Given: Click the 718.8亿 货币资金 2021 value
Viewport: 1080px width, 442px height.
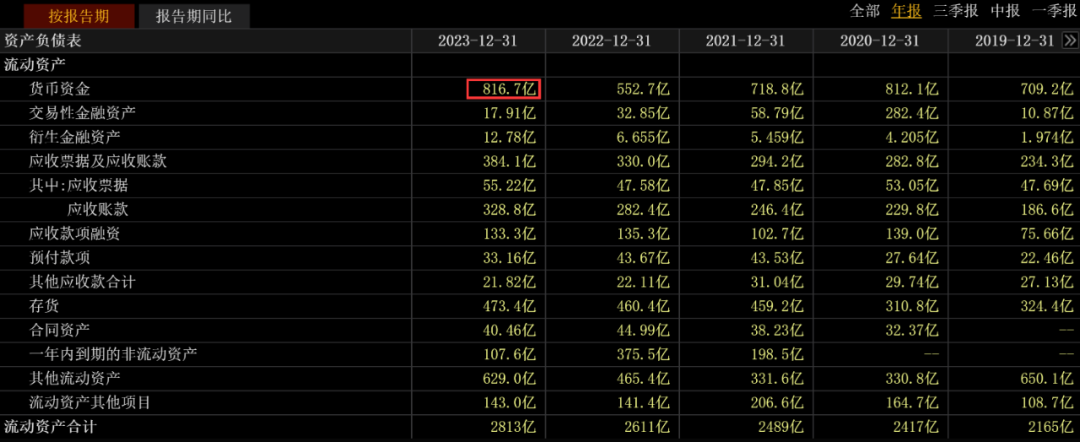Looking at the screenshot, I should 777,90.
